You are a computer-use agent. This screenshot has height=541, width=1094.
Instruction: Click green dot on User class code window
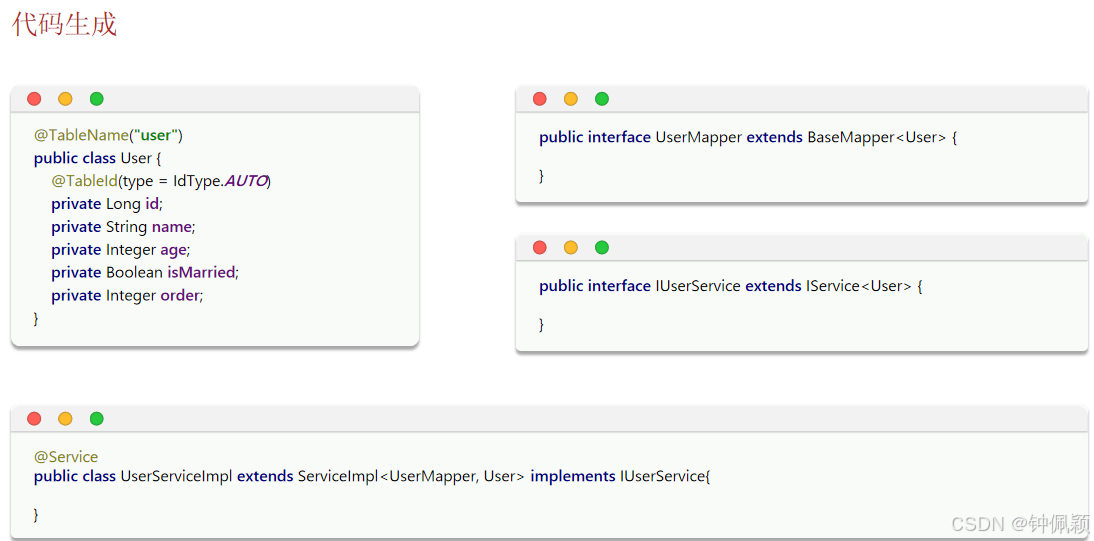click(97, 99)
